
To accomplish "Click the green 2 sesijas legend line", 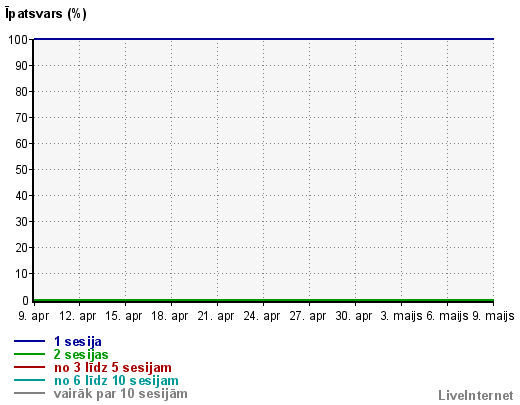I will click(x=29, y=354).
